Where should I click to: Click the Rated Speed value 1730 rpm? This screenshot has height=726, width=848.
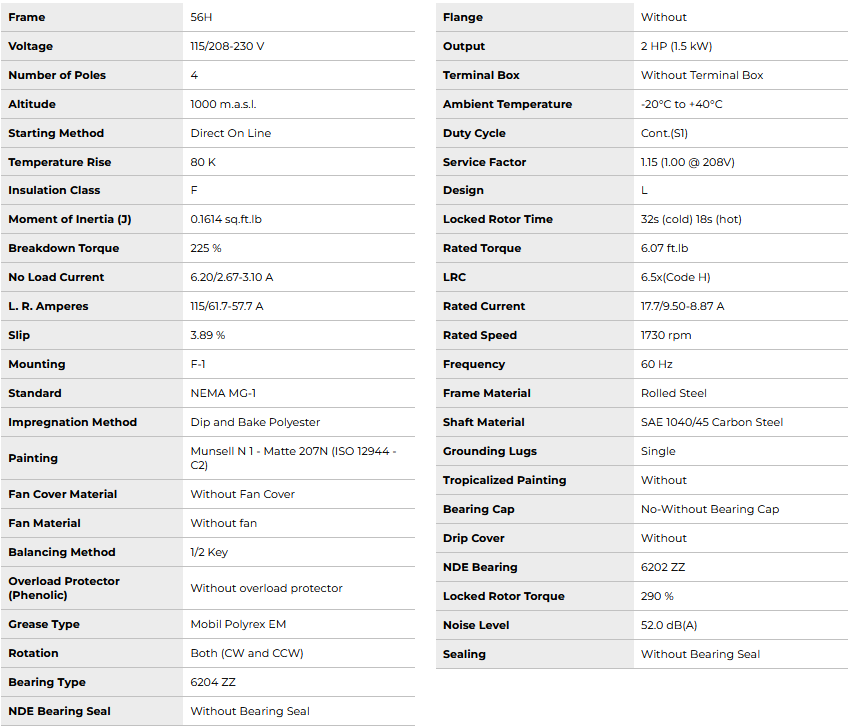point(666,335)
